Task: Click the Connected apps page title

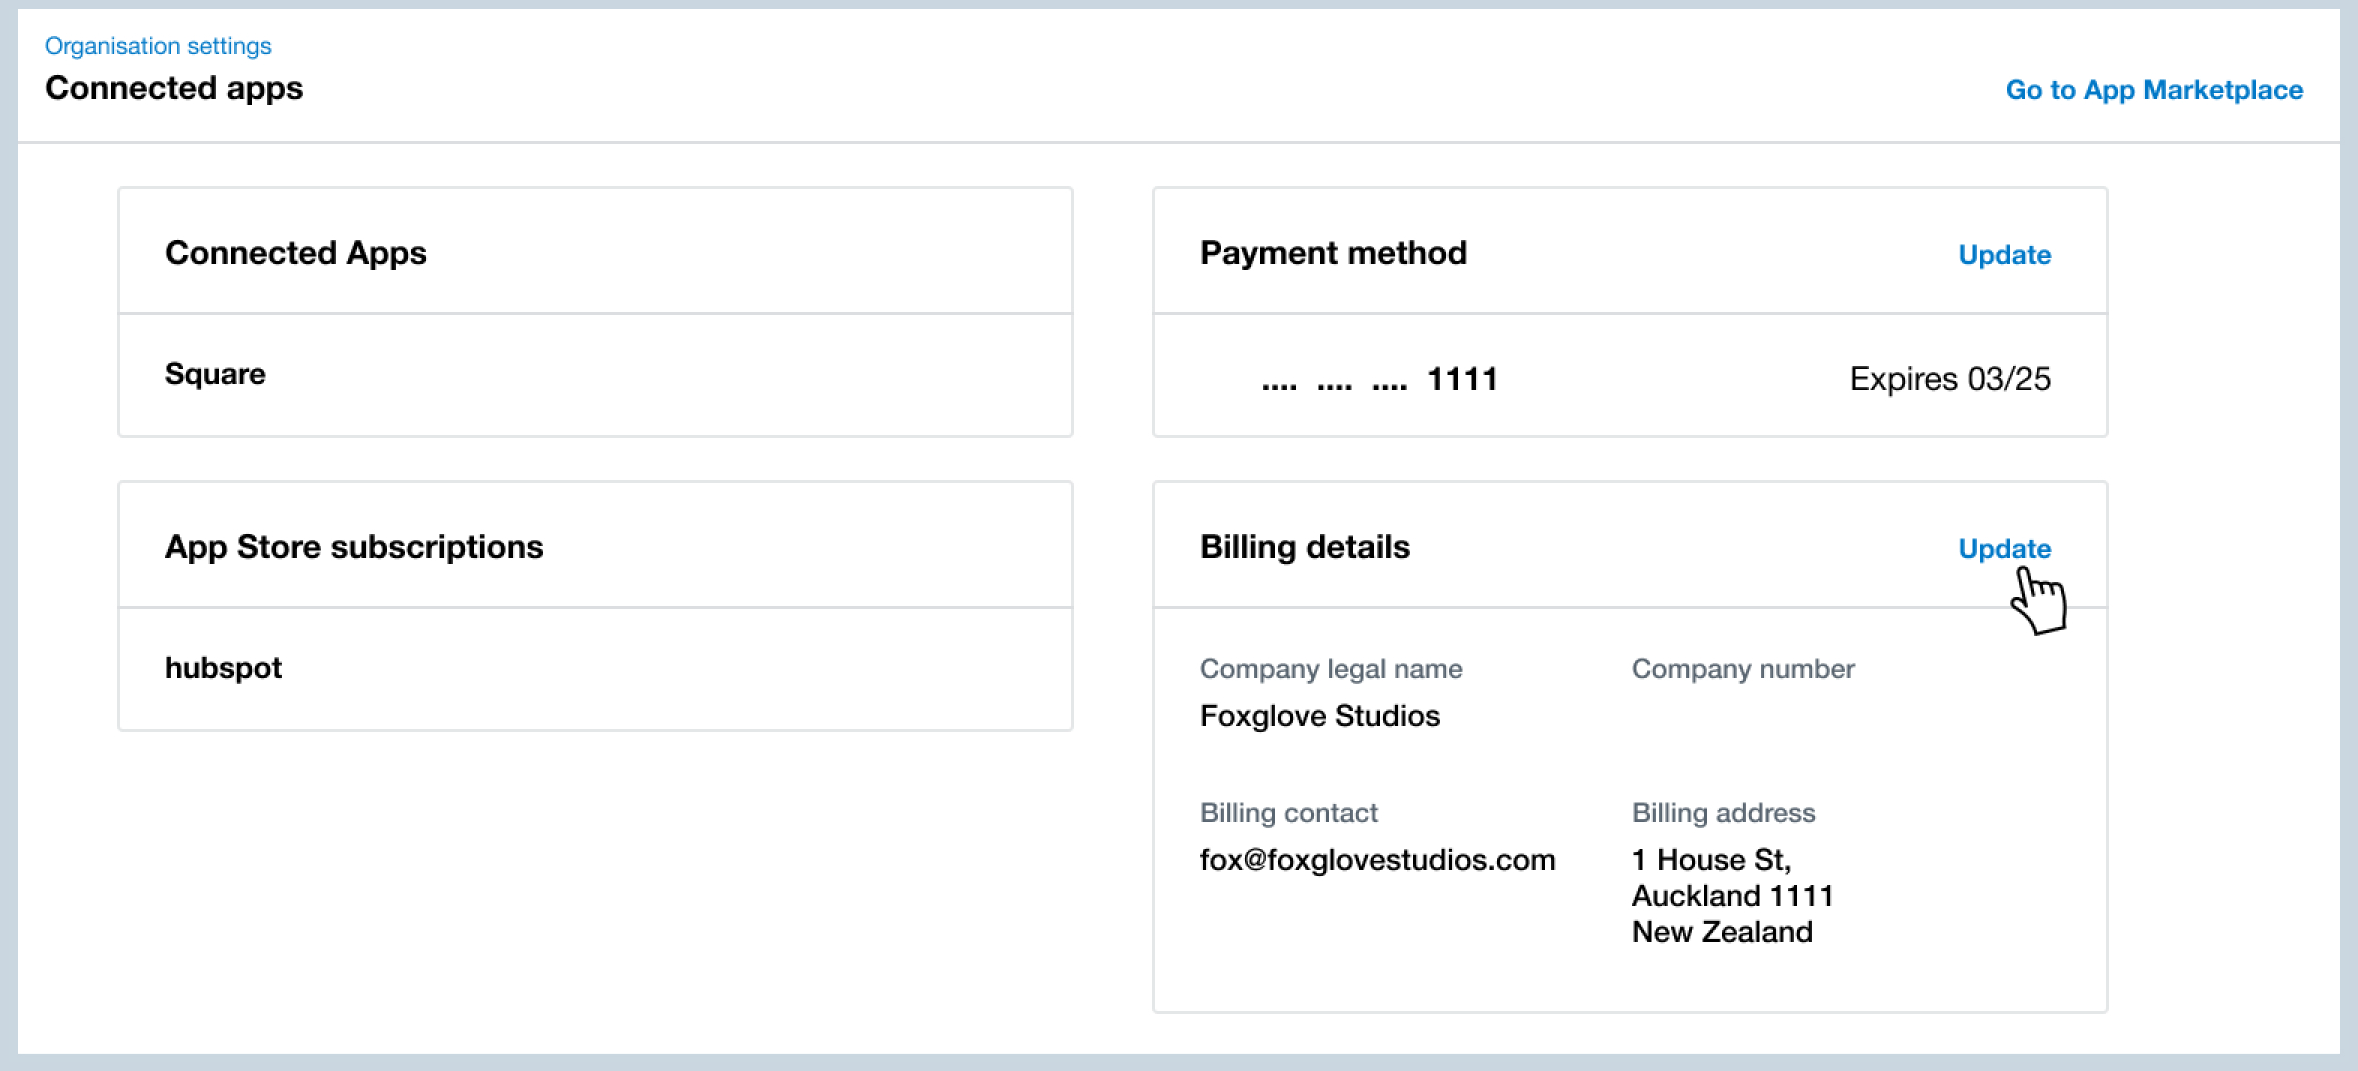Action: click(x=173, y=88)
